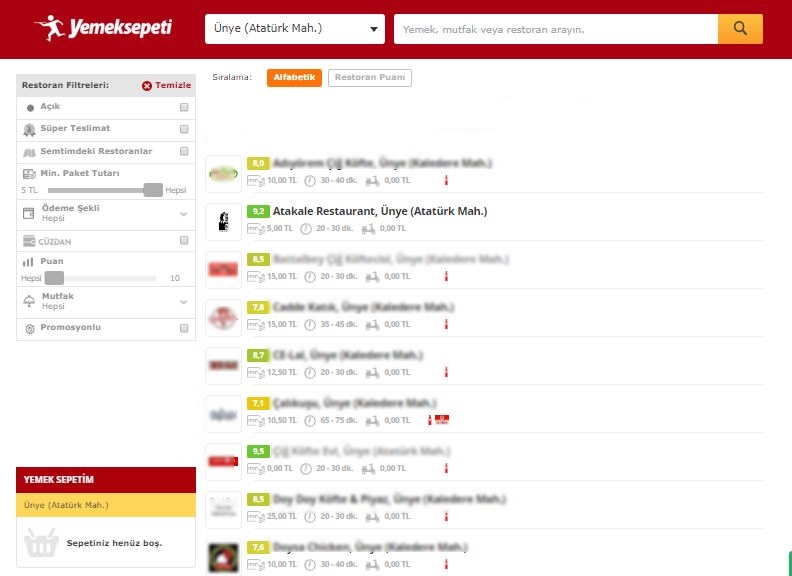The height and width of the screenshot is (576, 792).
Task: Open Atakale Restaurant, Ünye (Atatürk Mah.)
Action: 380,211
